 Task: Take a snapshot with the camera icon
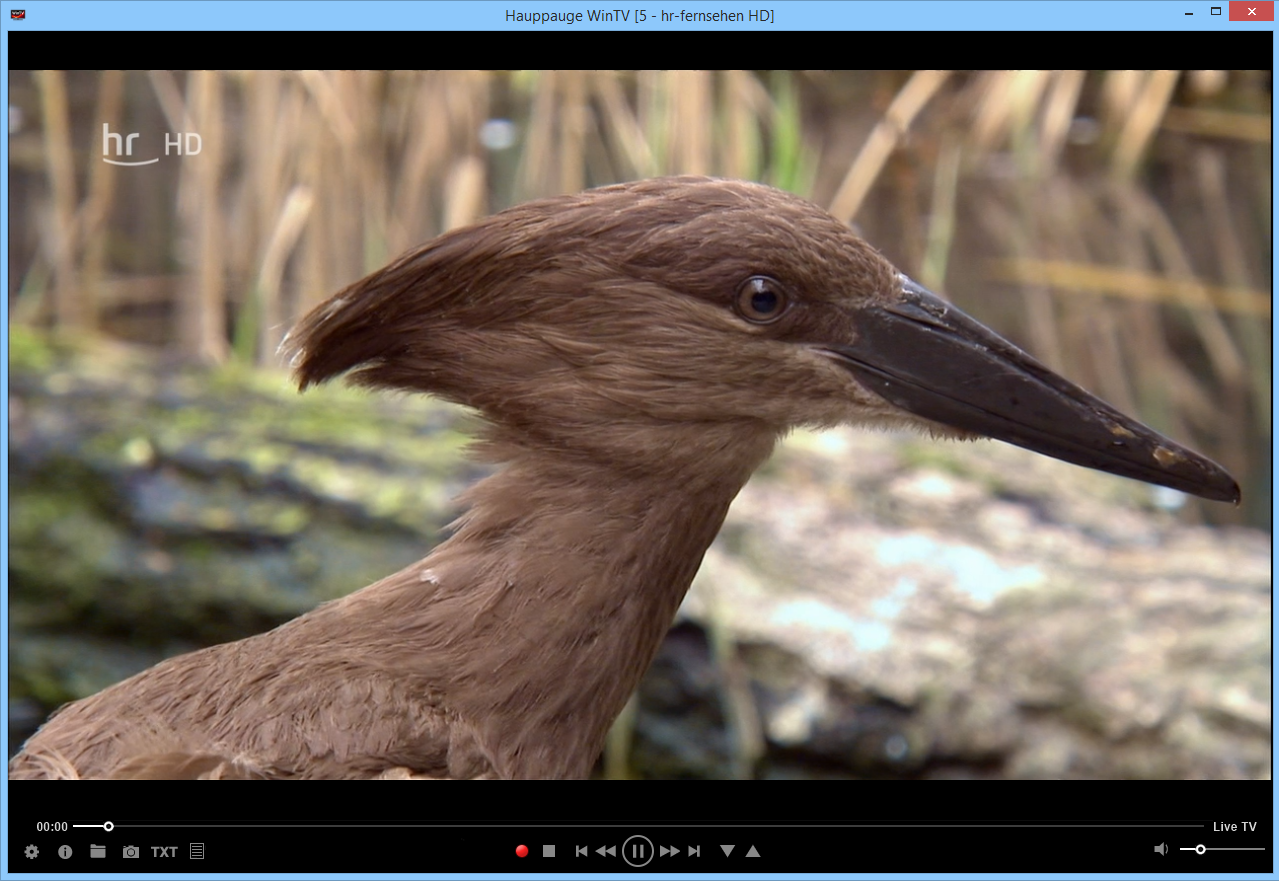pyautogui.click(x=131, y=852)
